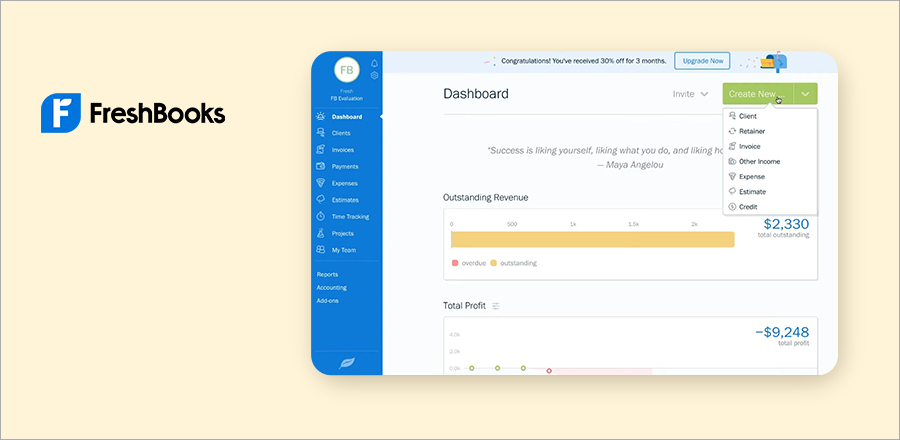Click the Expense icon in Create New menu
Image resolution: width=900 pixels, height=440 pixels.
click(732, 177)
